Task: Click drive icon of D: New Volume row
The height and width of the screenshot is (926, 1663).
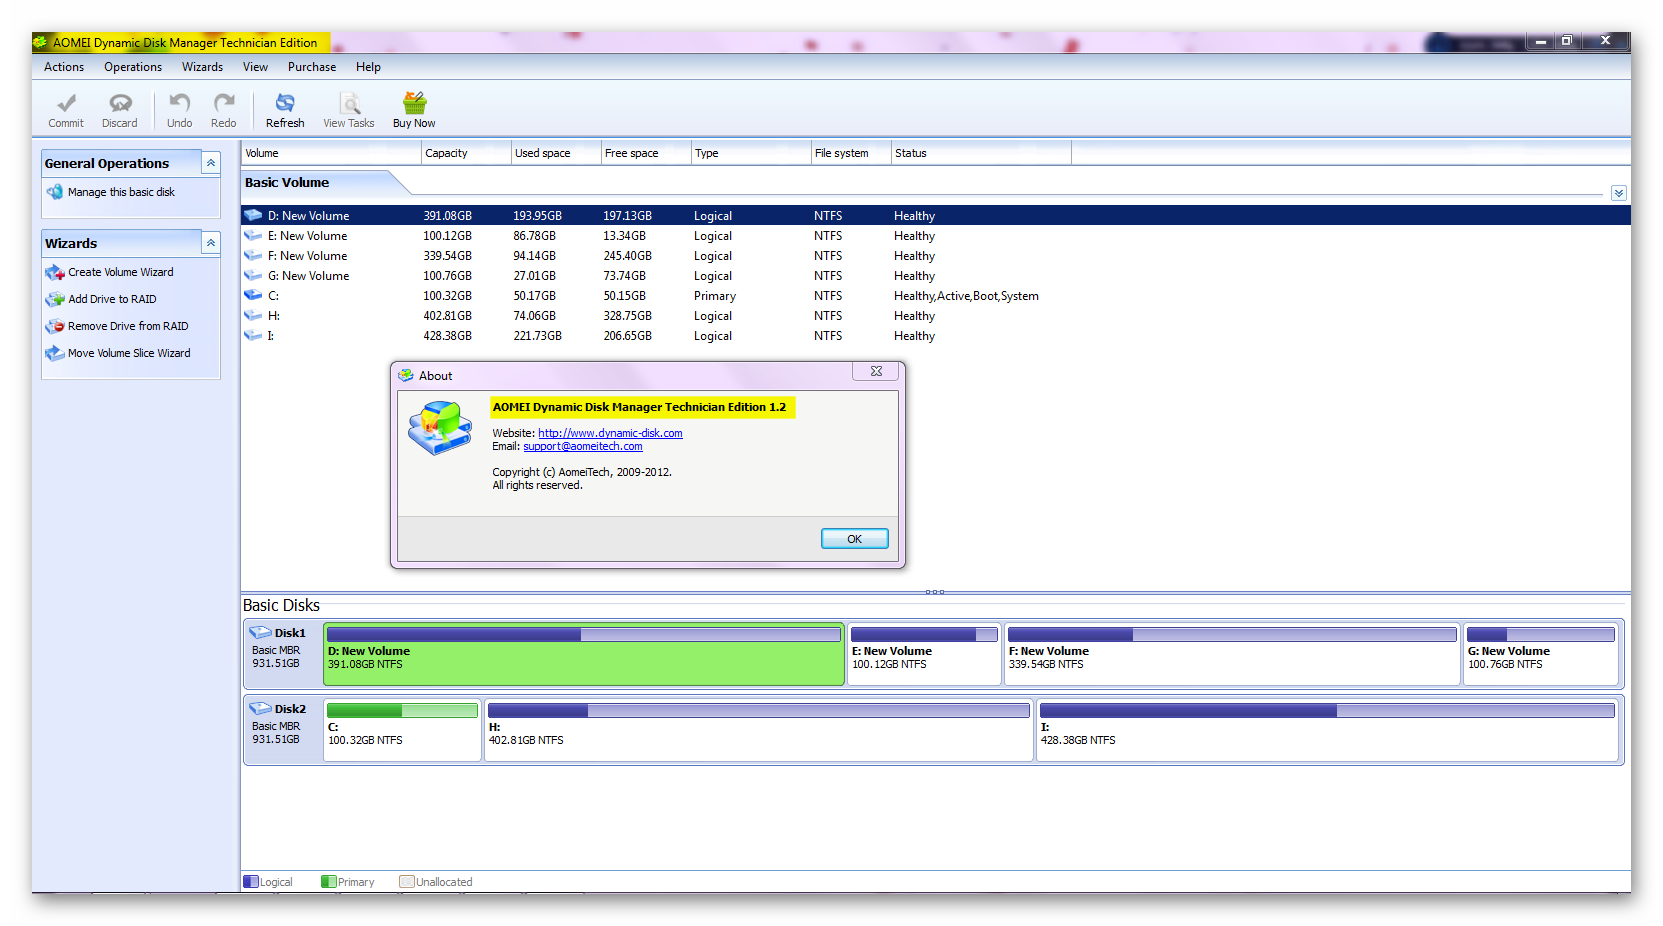Action: tap(254, 216)
